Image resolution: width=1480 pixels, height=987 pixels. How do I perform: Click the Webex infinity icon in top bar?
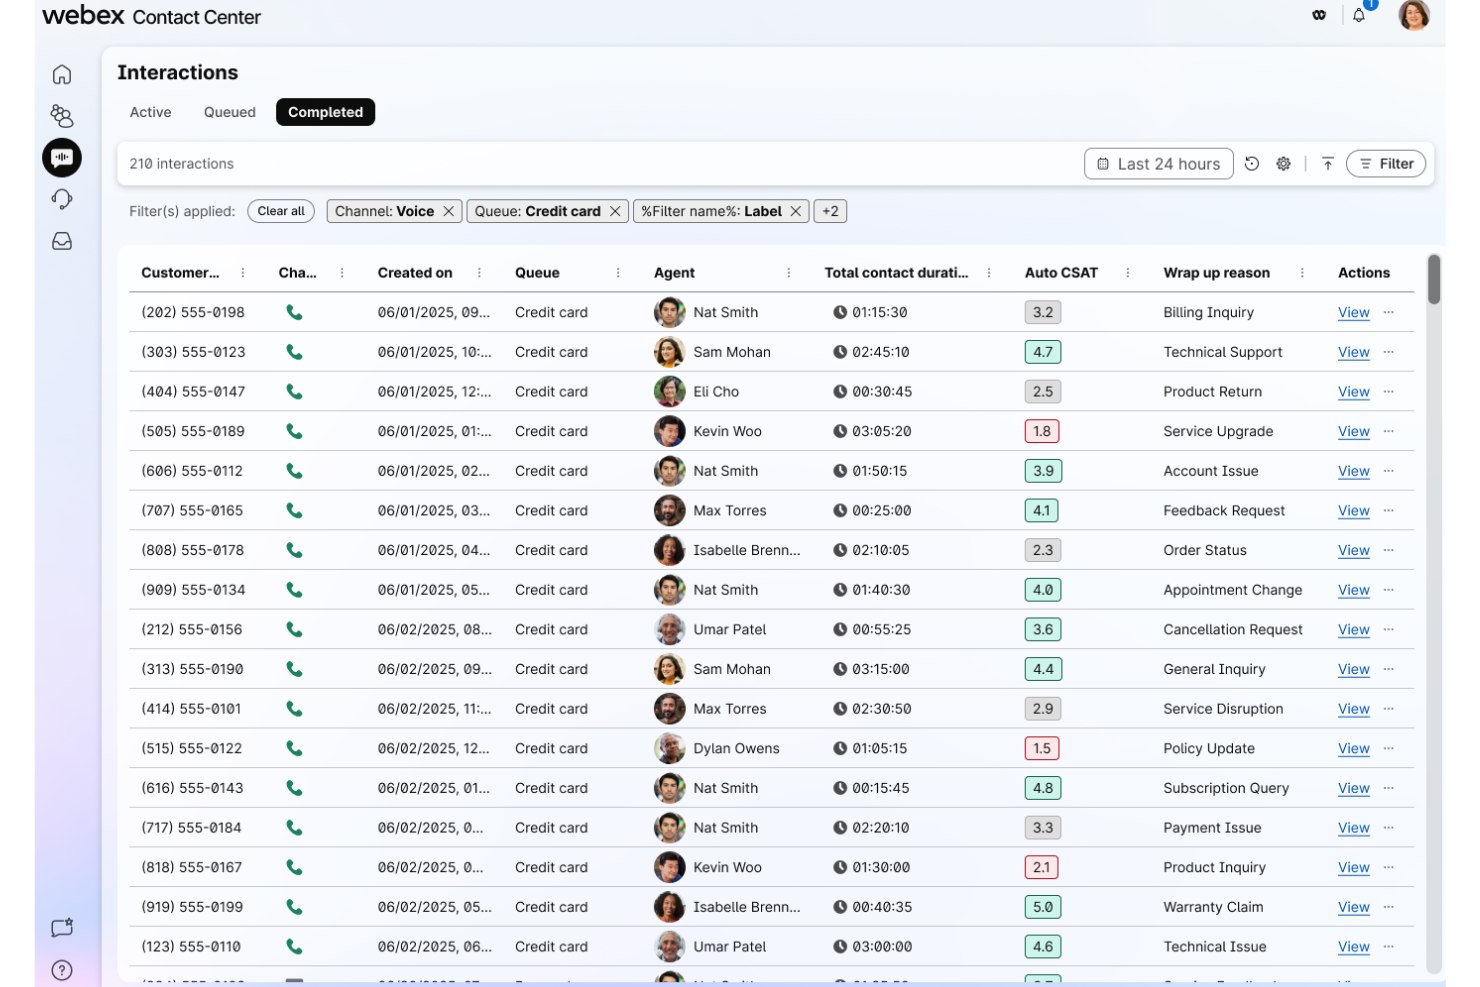pyautogui.click(x=1318, y=16)
